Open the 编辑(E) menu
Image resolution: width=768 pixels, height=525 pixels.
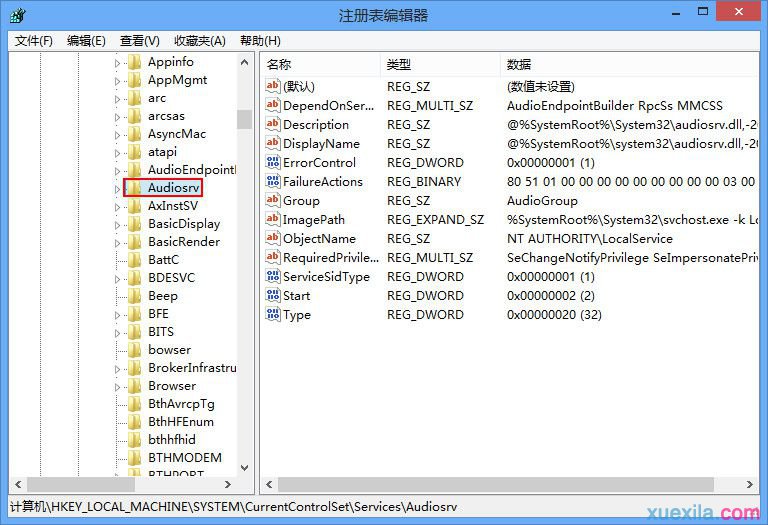coord(86,41)
